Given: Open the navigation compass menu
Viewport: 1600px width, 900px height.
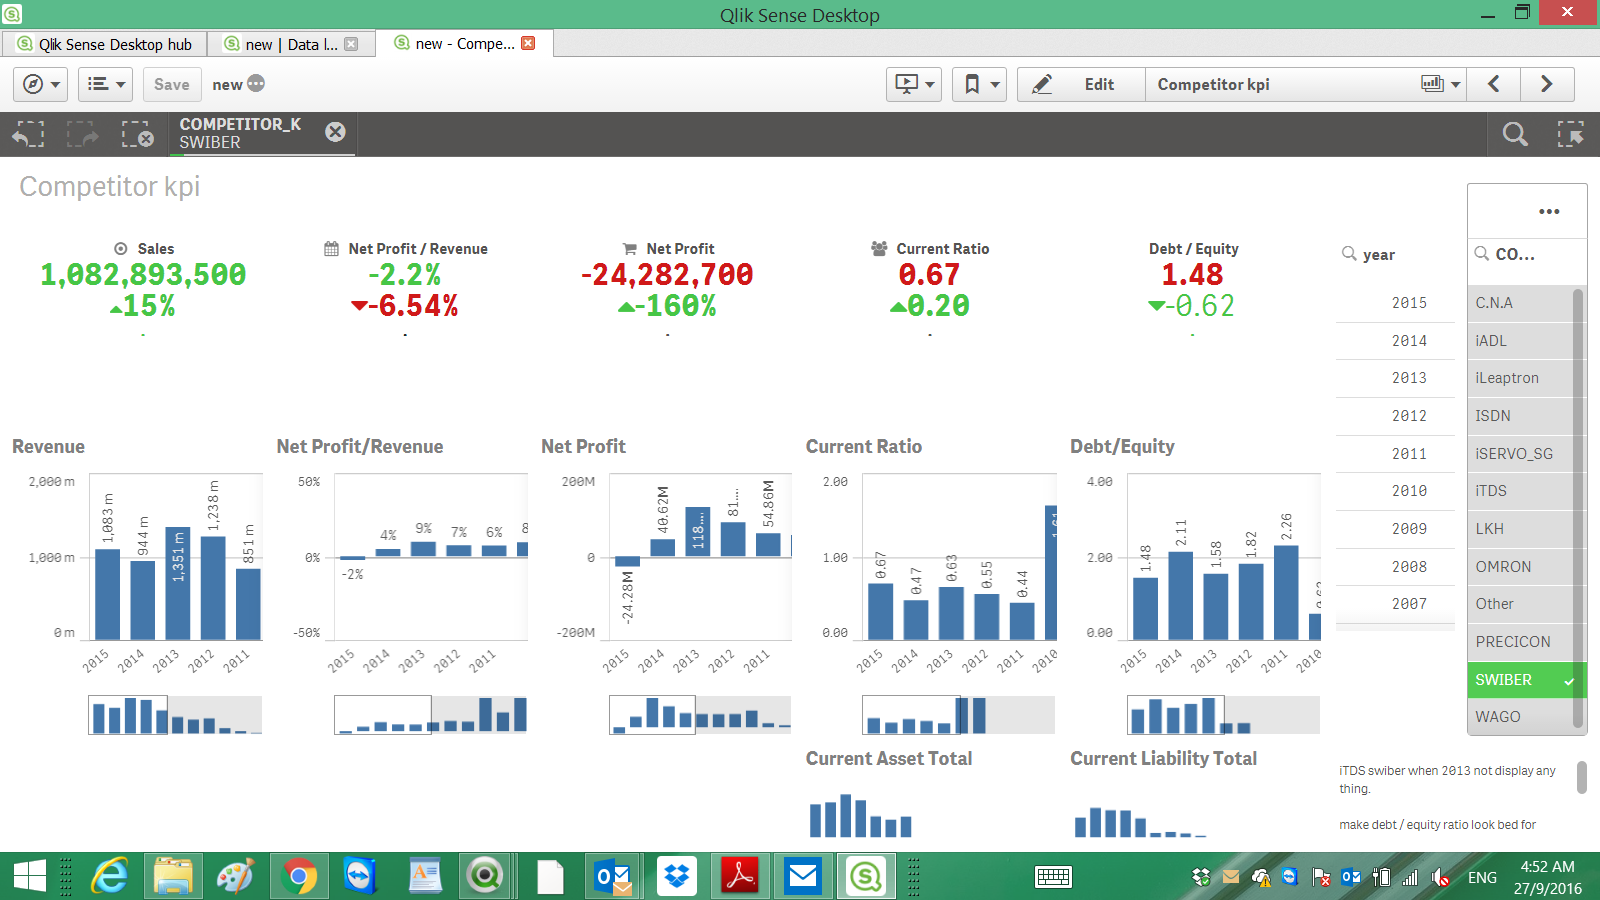Looking at the screenshot, I should pos(40,85).
